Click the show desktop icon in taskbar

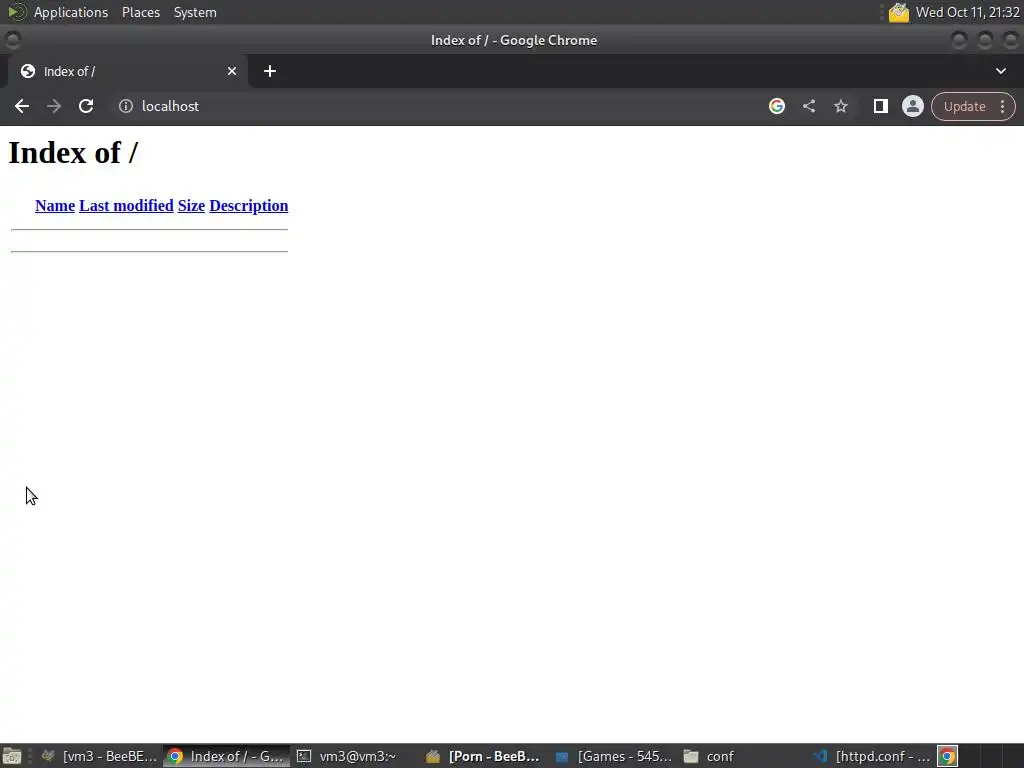coord(12,756)
